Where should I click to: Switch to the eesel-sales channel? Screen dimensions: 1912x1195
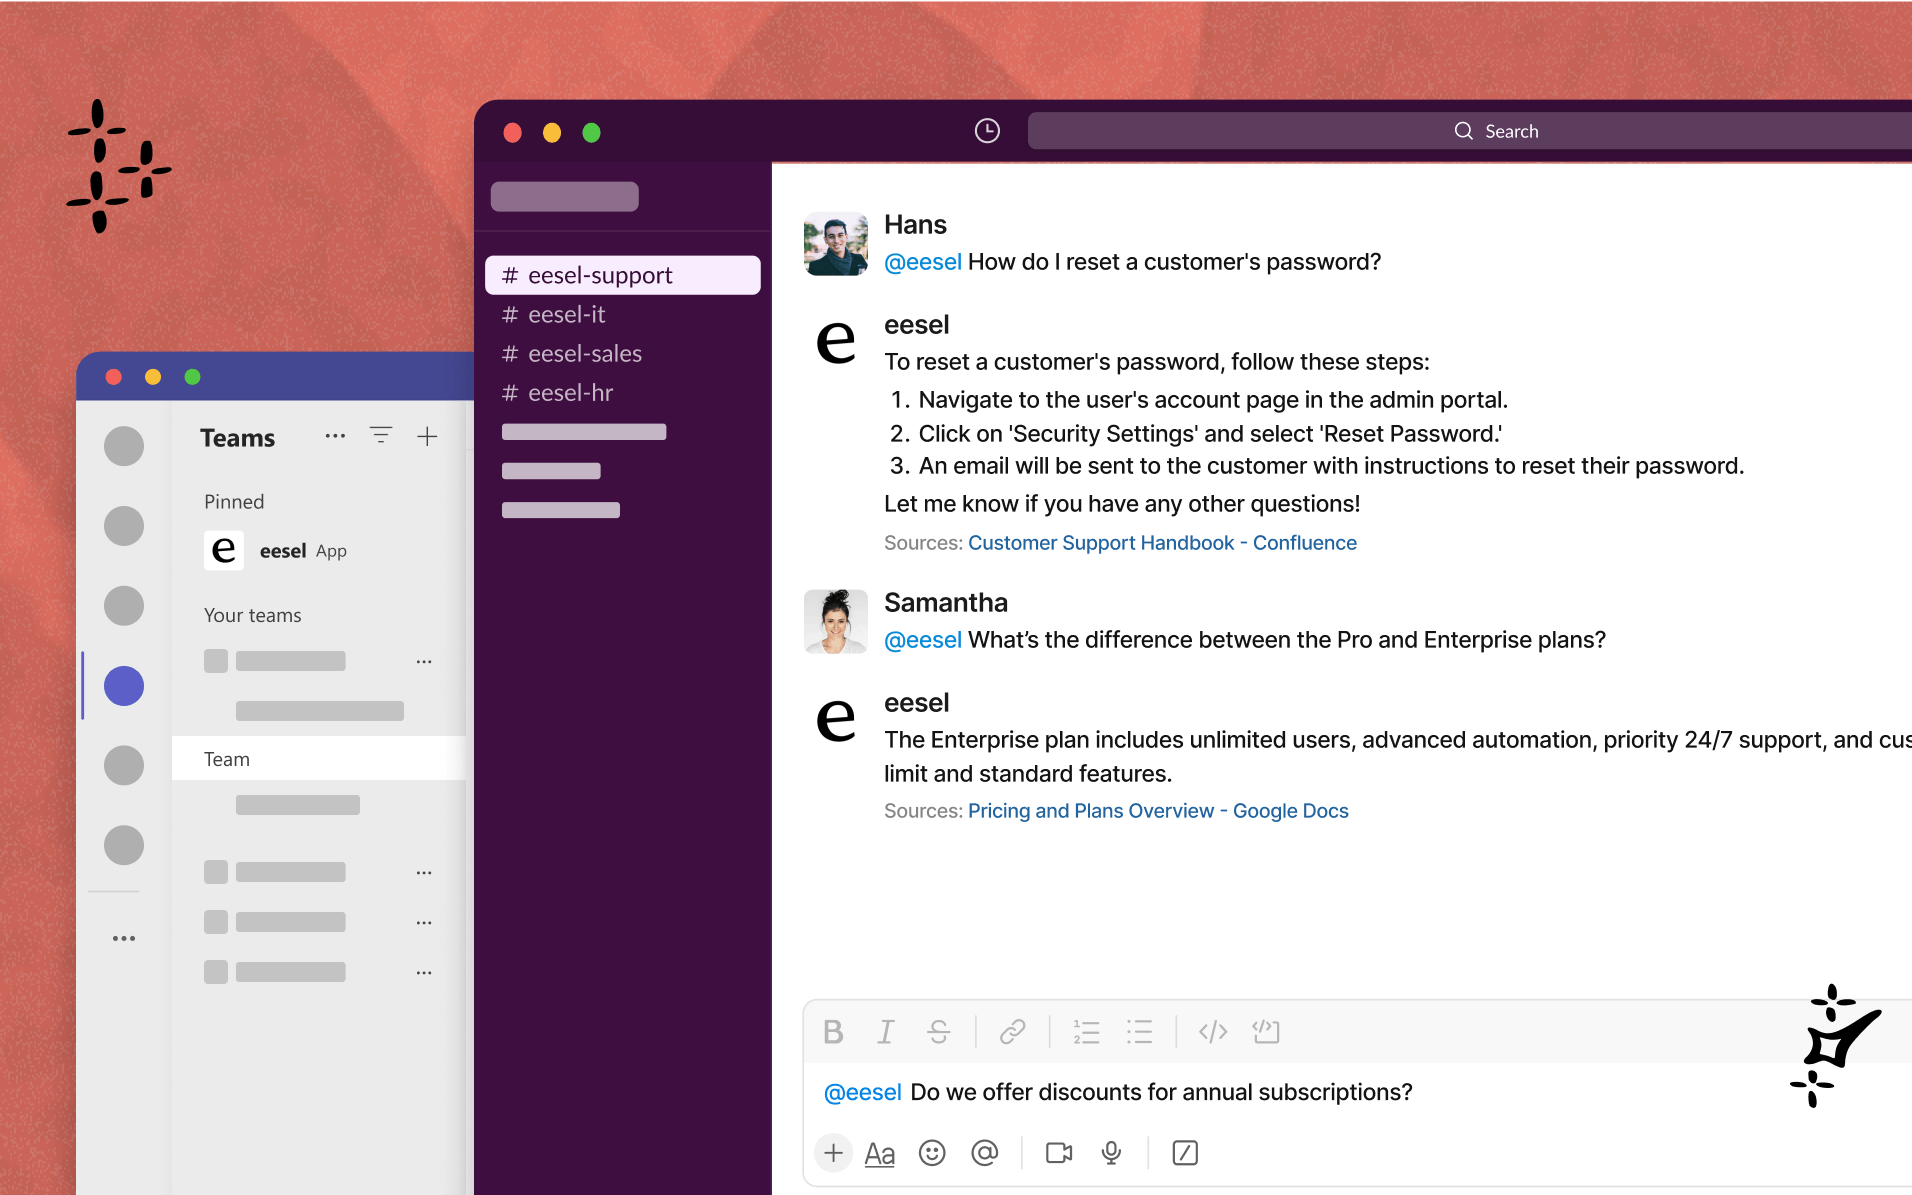coord(571,354)
